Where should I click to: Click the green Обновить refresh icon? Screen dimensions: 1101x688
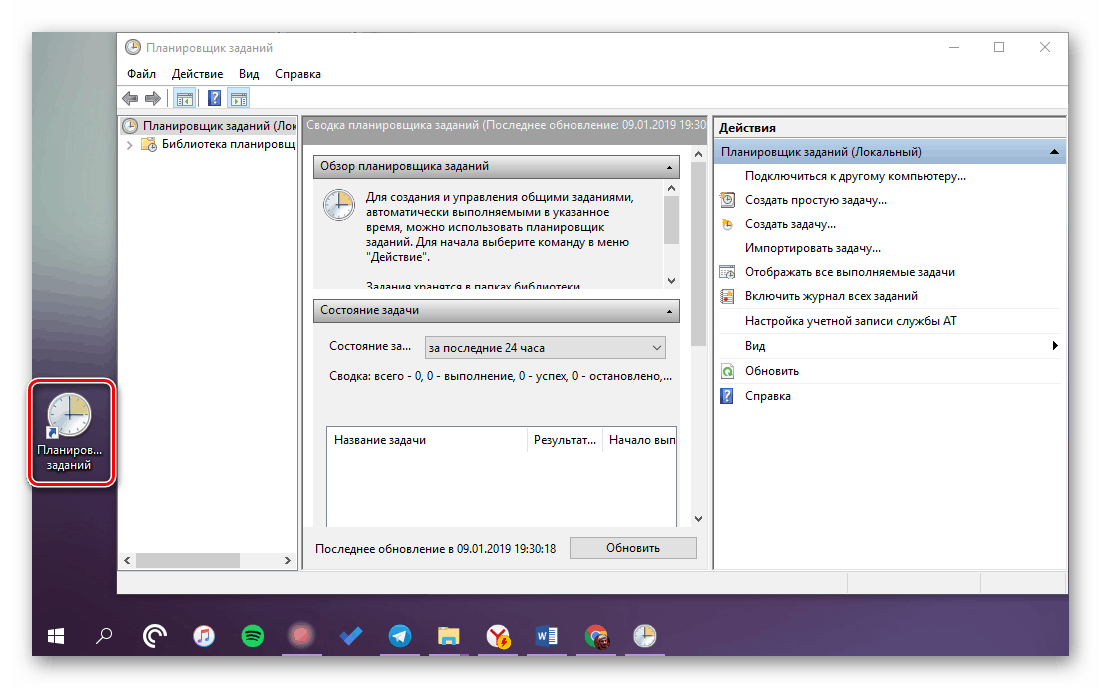pyautogui.click(x=727, y=371)
